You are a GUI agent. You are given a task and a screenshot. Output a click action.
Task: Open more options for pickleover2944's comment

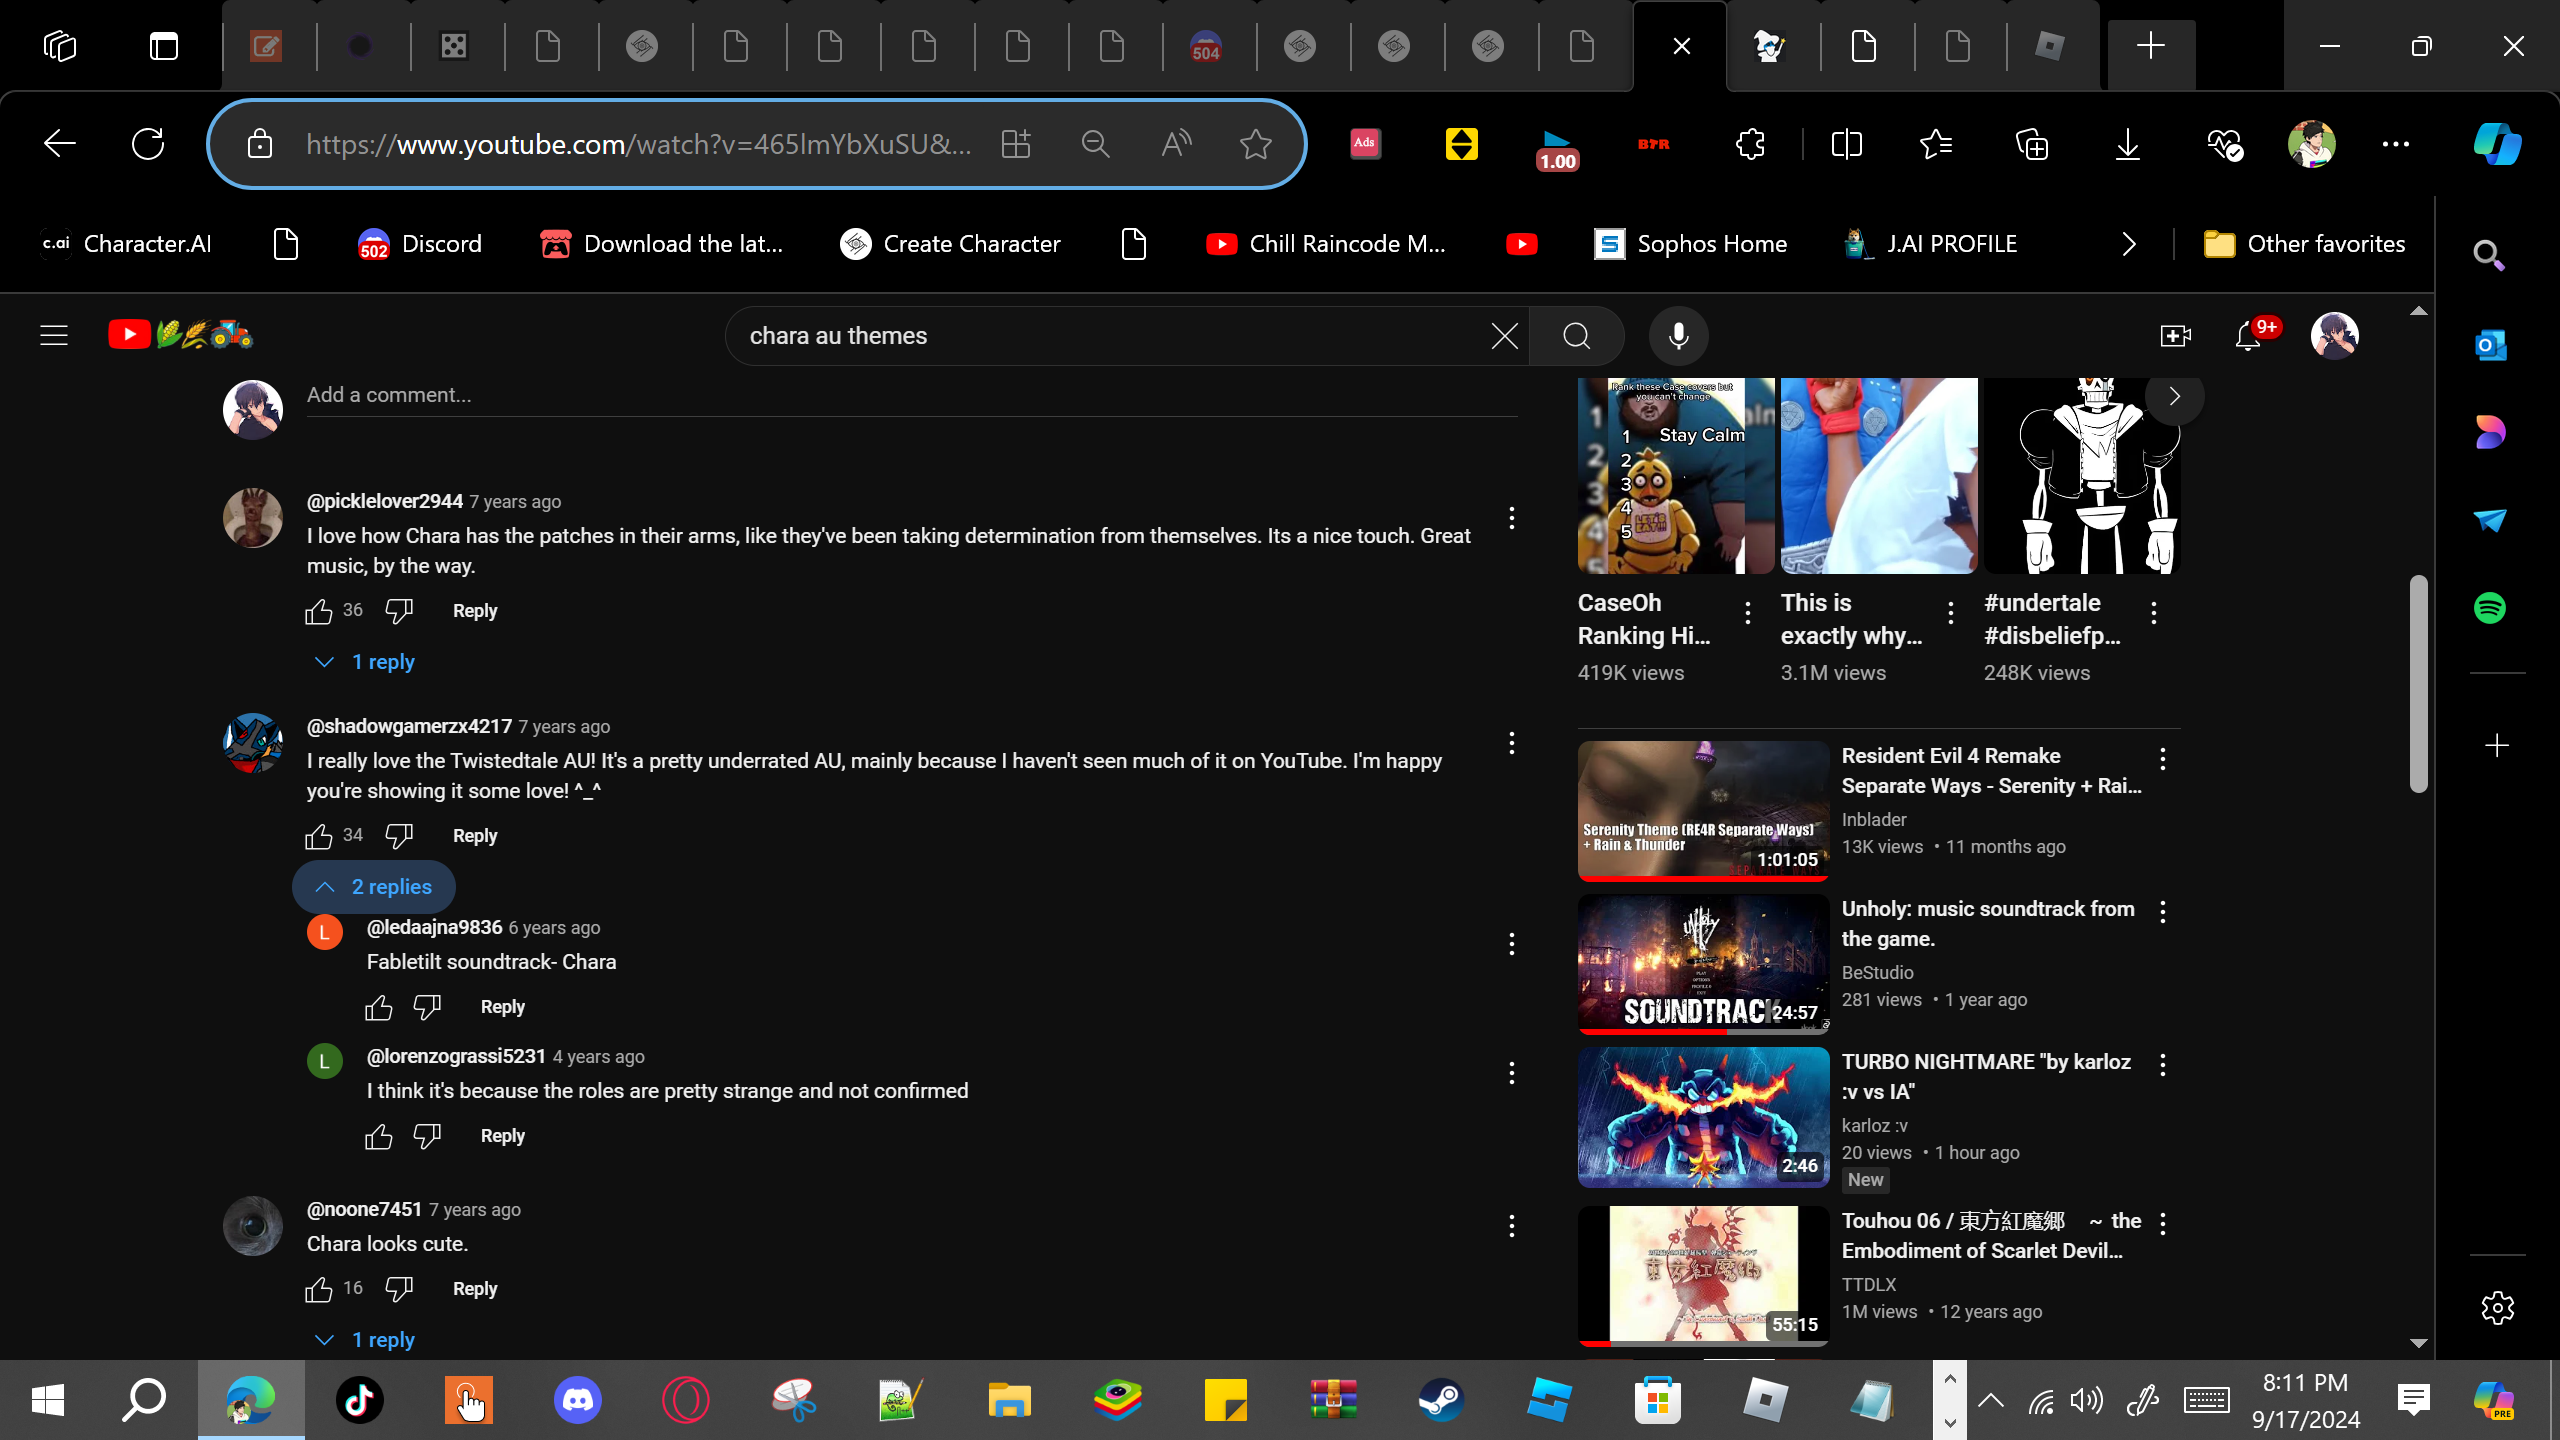point(1511,518)
